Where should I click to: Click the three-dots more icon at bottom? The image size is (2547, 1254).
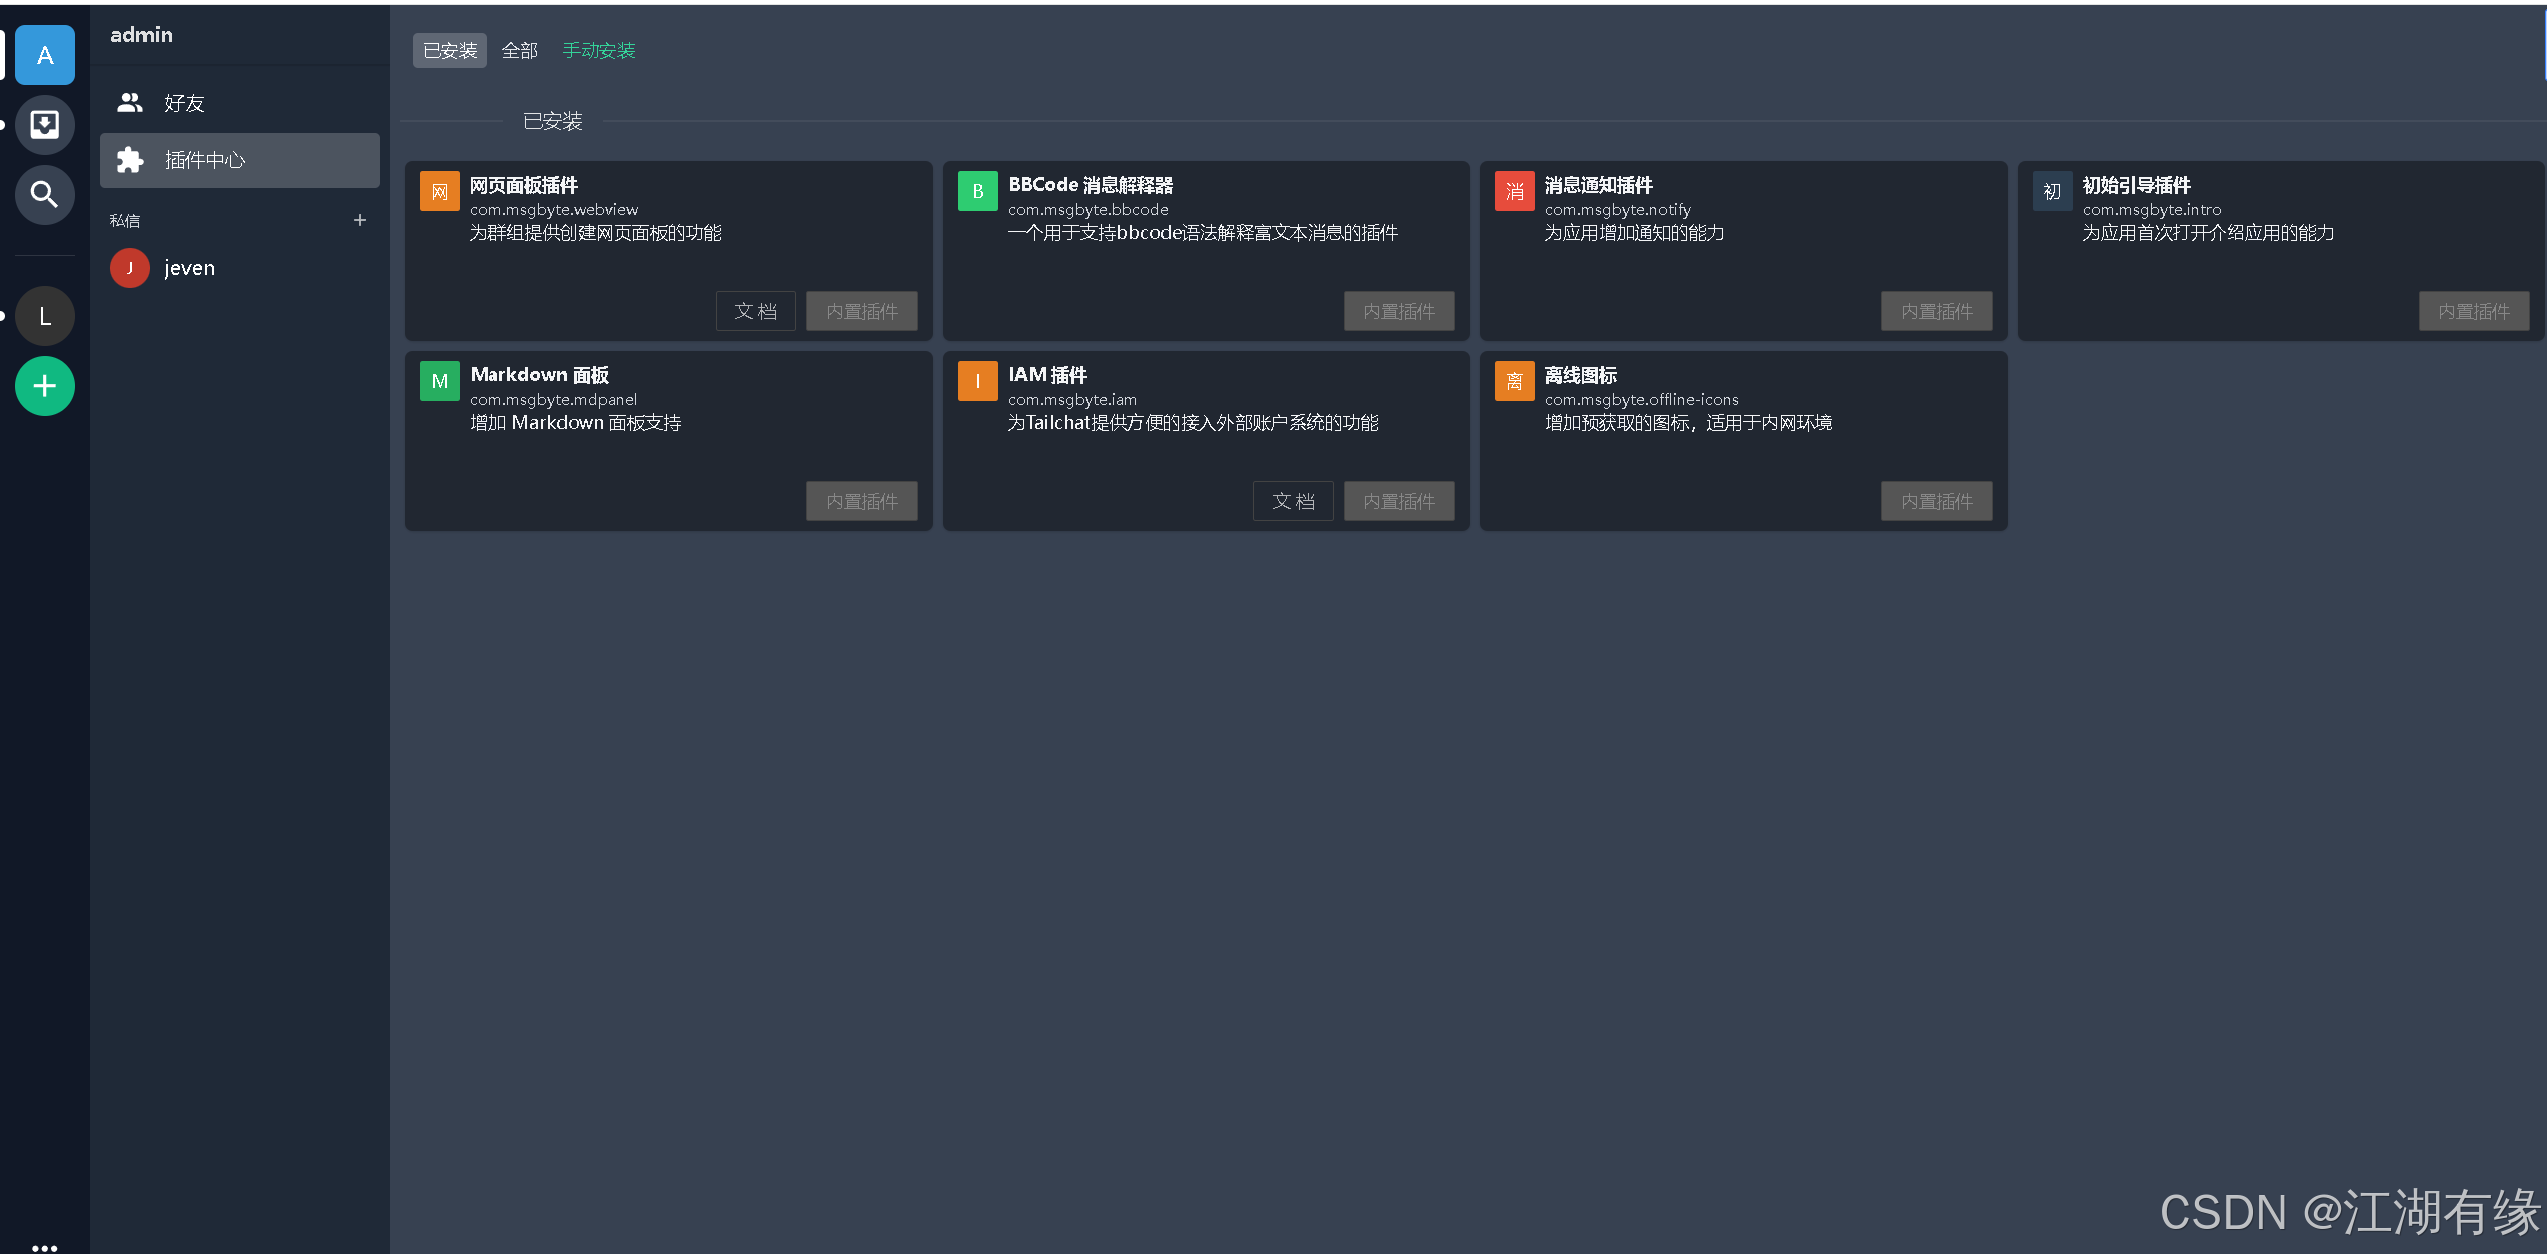[44, 1246]
